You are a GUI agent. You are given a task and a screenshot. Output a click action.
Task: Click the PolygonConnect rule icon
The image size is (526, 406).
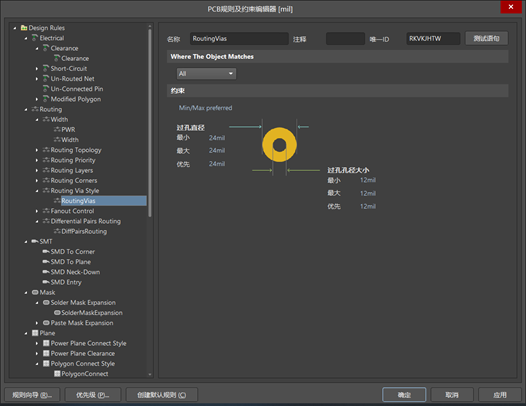pyautogui.click(x=57, y=374)
